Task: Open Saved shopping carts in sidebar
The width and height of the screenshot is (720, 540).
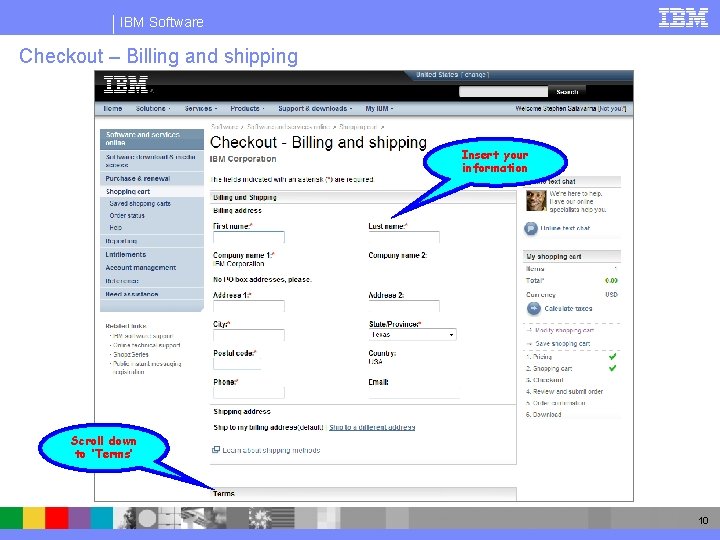Action: tap(140, 203)
